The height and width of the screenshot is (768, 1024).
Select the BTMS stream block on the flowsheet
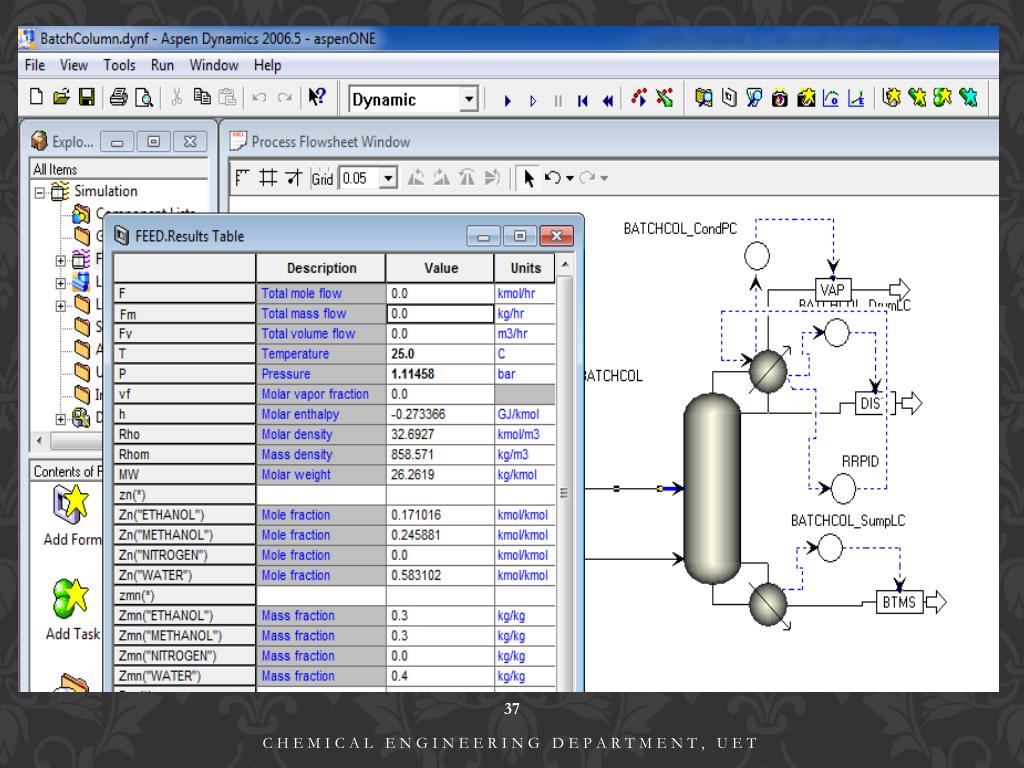[899, 602]
